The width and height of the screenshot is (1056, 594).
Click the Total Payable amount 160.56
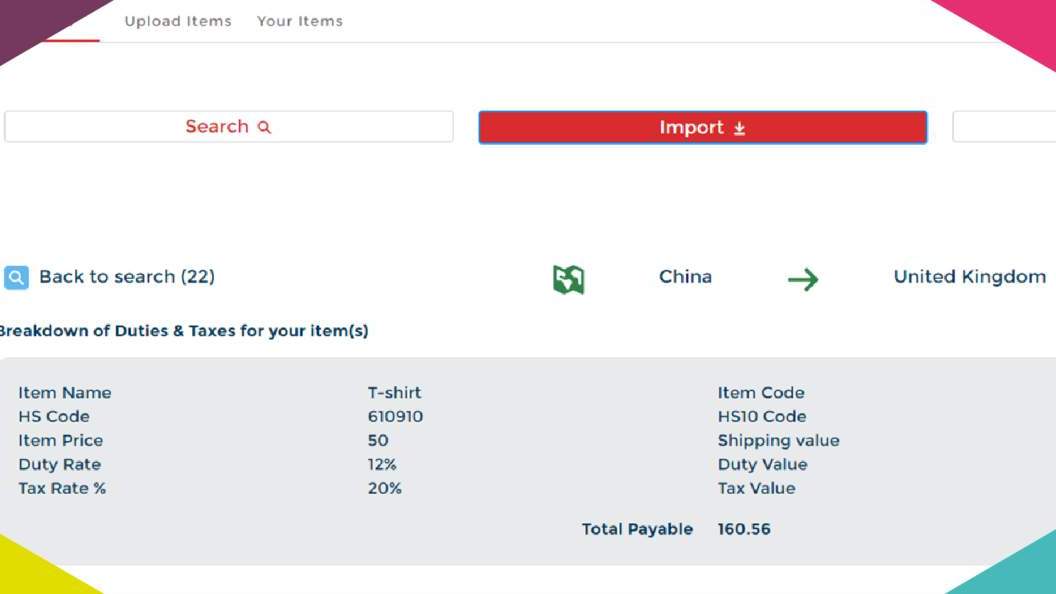pyautogui.click(x=744, y=529)
